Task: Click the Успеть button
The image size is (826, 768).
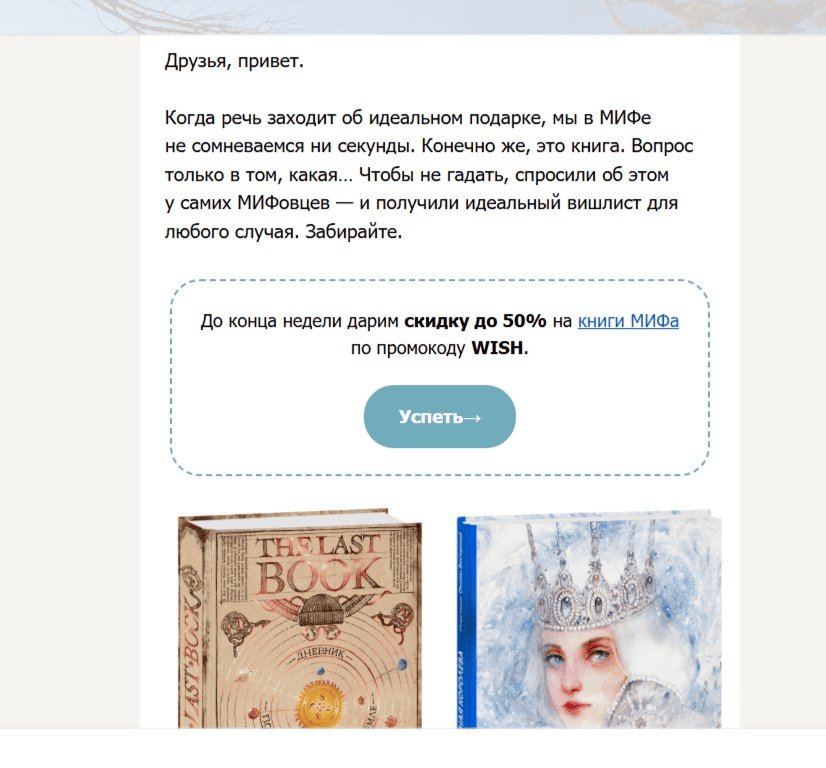Action: [439, 417]
